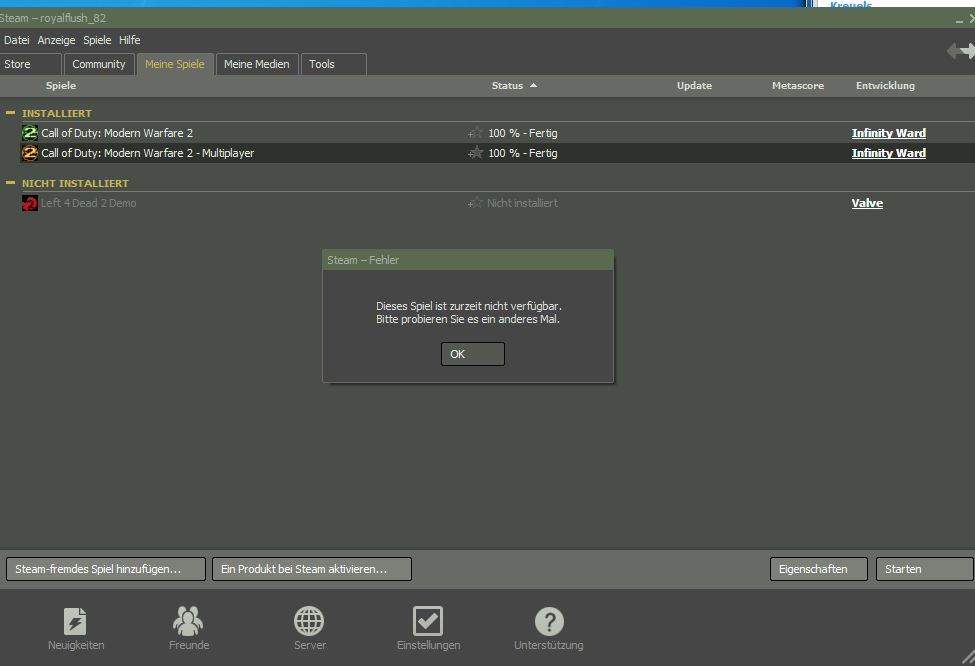
Task: Open Infinity Ward link for Modern Warfare 2
Action: point(889,133)
